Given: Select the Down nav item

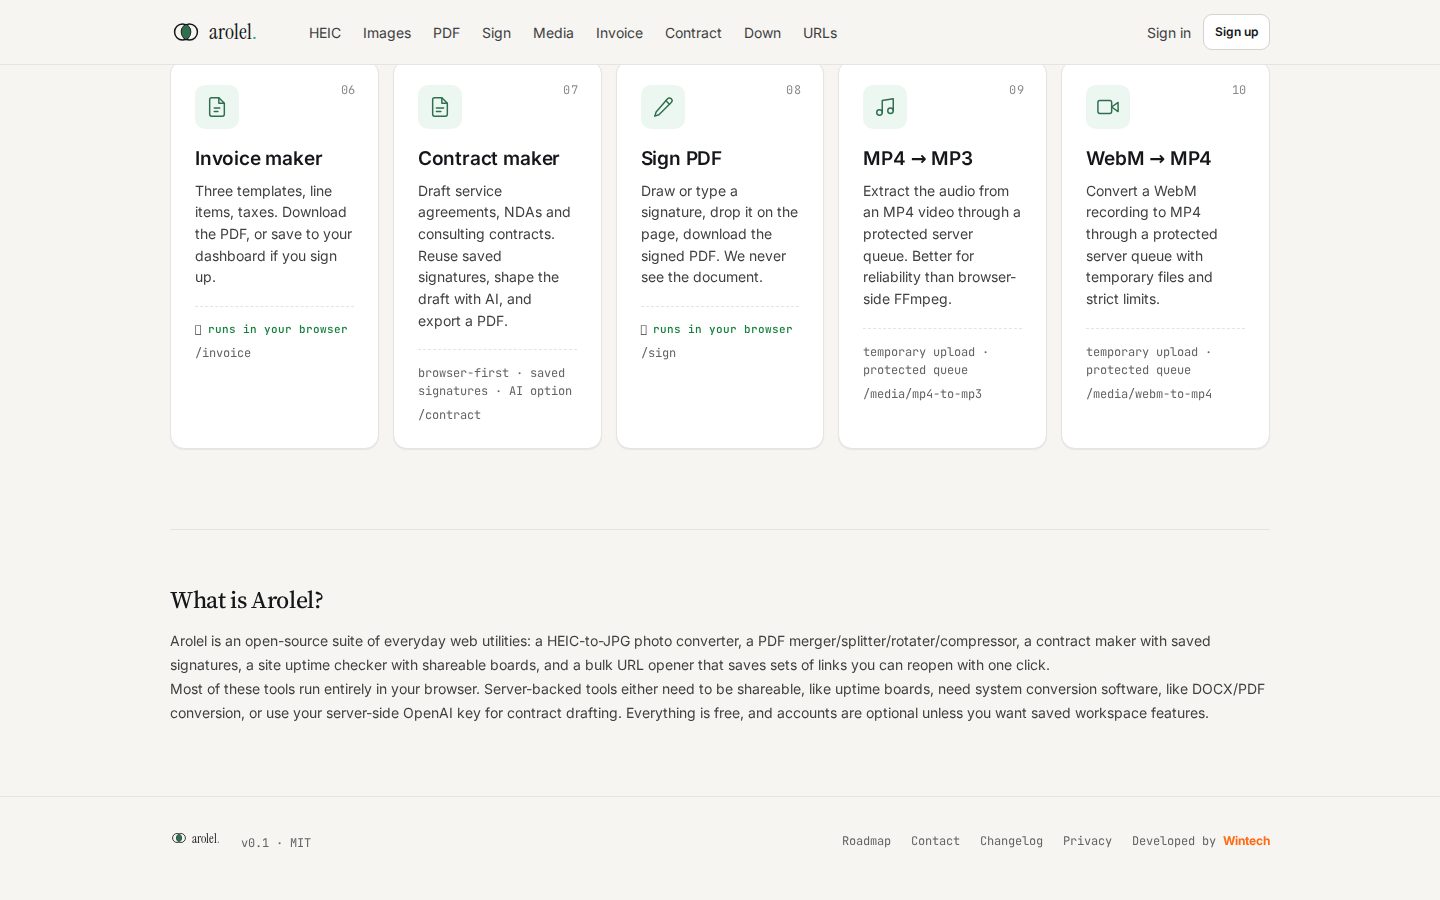Looking at the screenshot, I should pyautogui.click(x=762, y=33).
